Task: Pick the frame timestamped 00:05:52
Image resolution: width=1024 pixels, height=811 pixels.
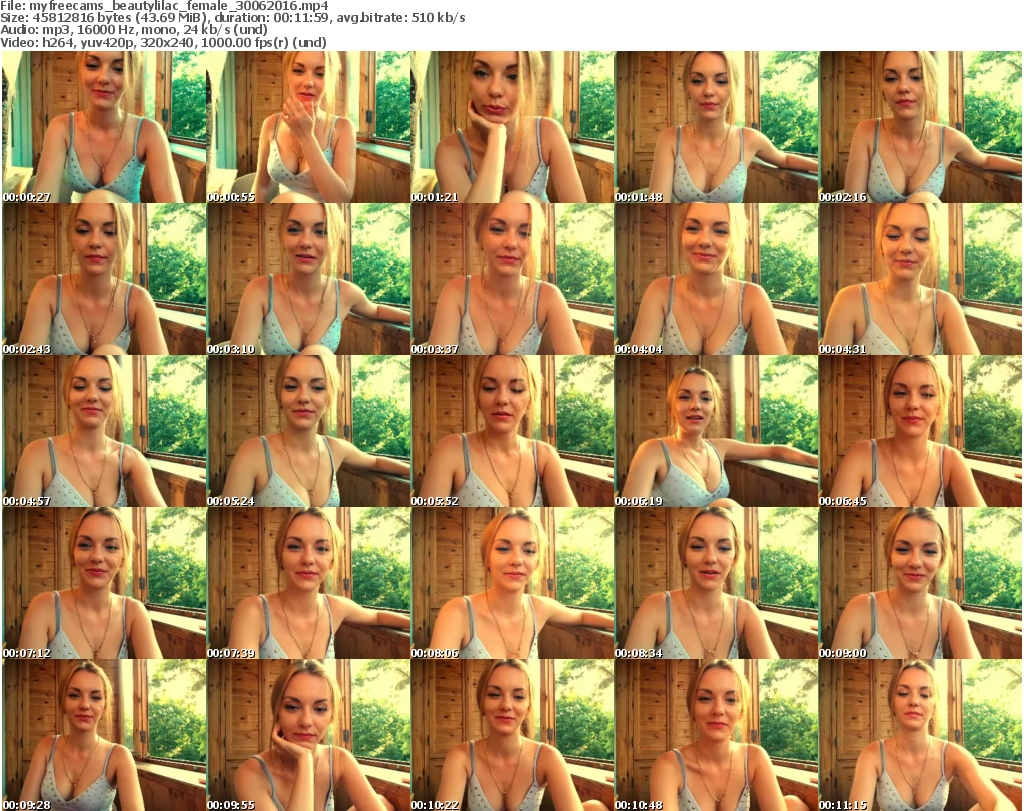Action: coord(512,431)
